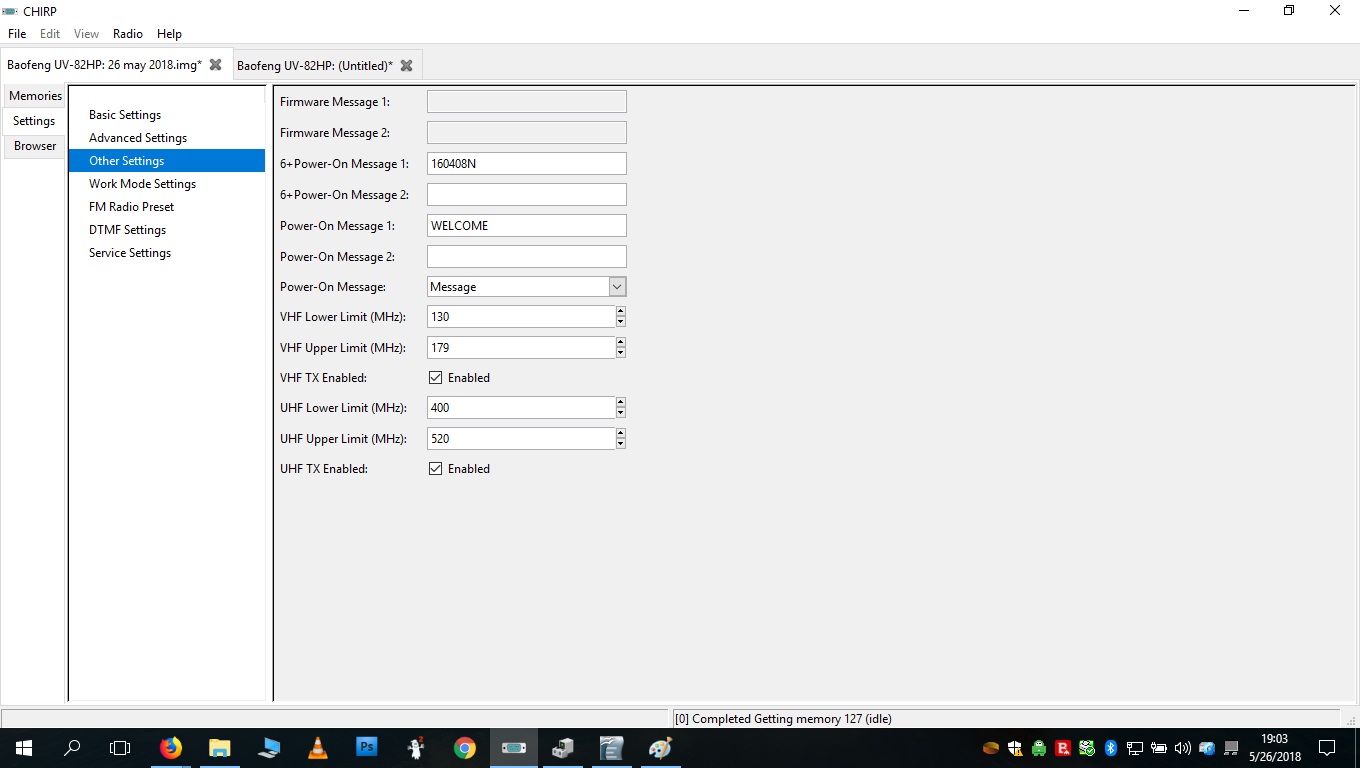
Task: Select Other Settings in the list
Action: click(x=167, y=161)
